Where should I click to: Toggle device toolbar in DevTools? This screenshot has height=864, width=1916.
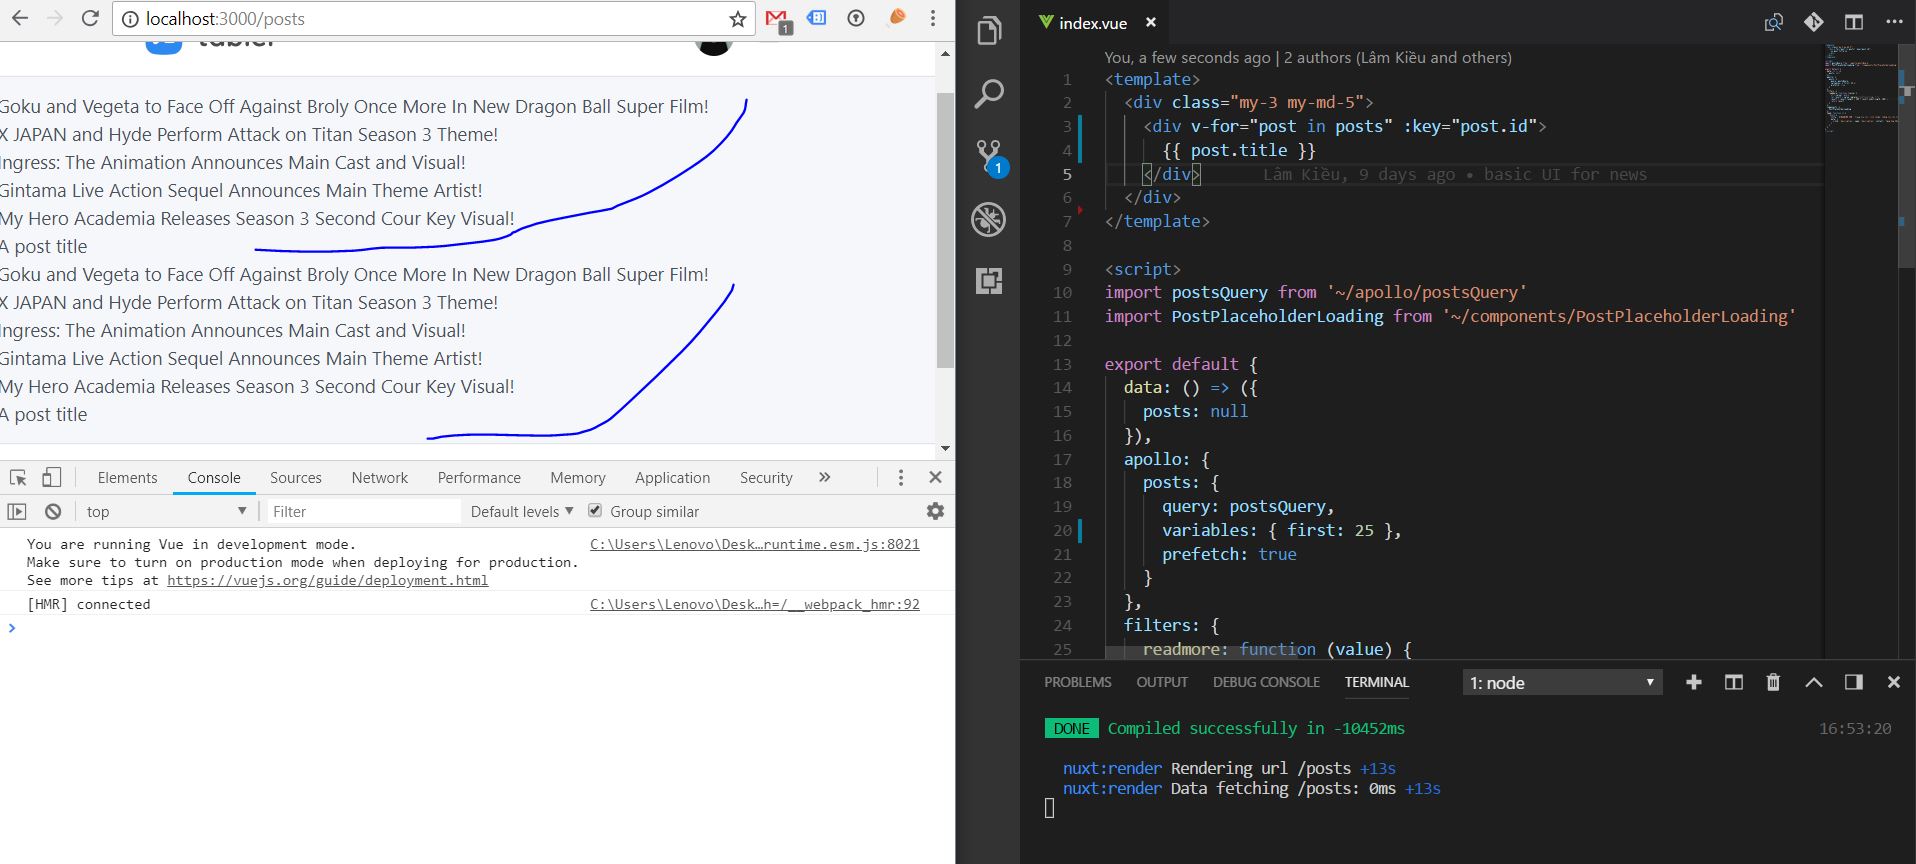click(x=52, y=477)
